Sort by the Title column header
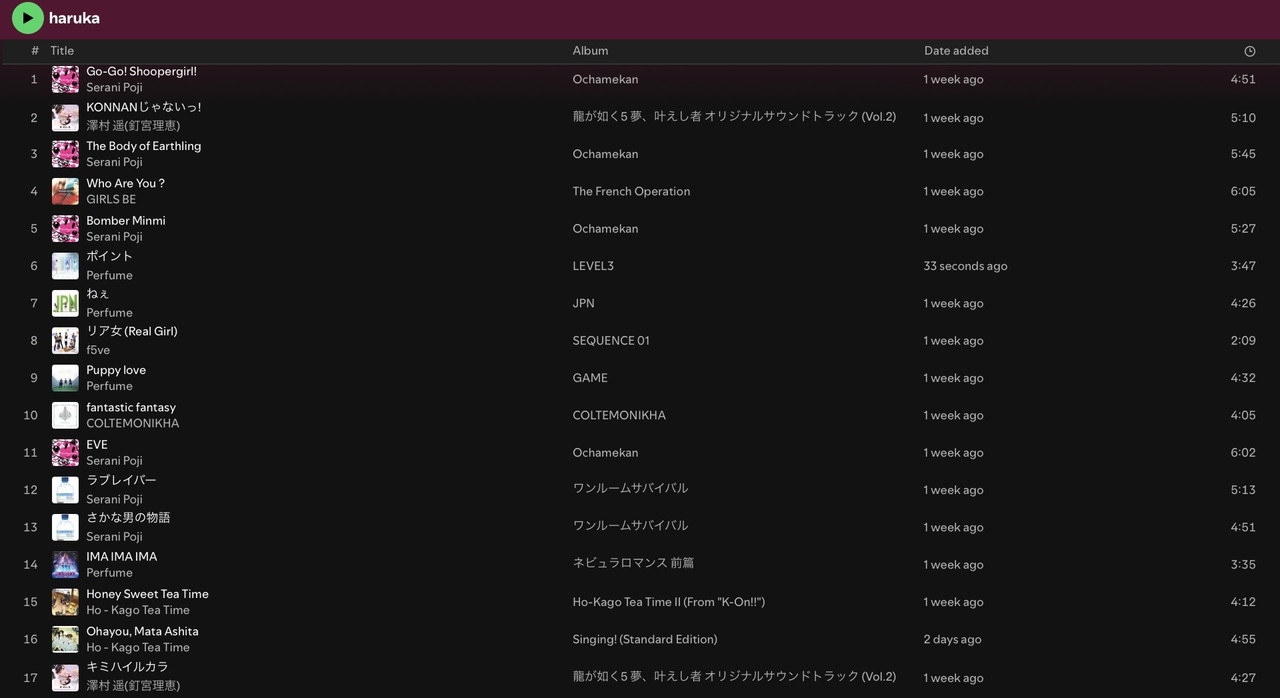Image resolution: width=1280 pixels, height=698 pixels. (62, 51)
